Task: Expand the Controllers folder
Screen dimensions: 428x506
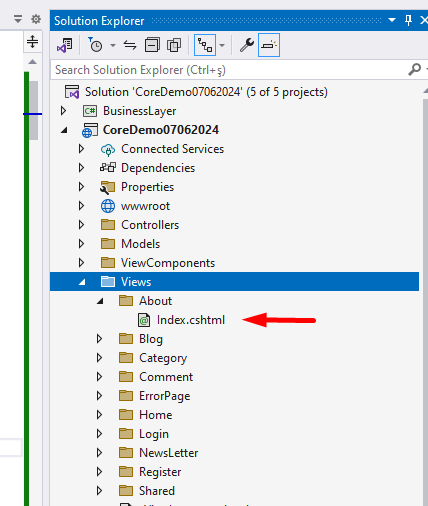Action: (81, 225)
